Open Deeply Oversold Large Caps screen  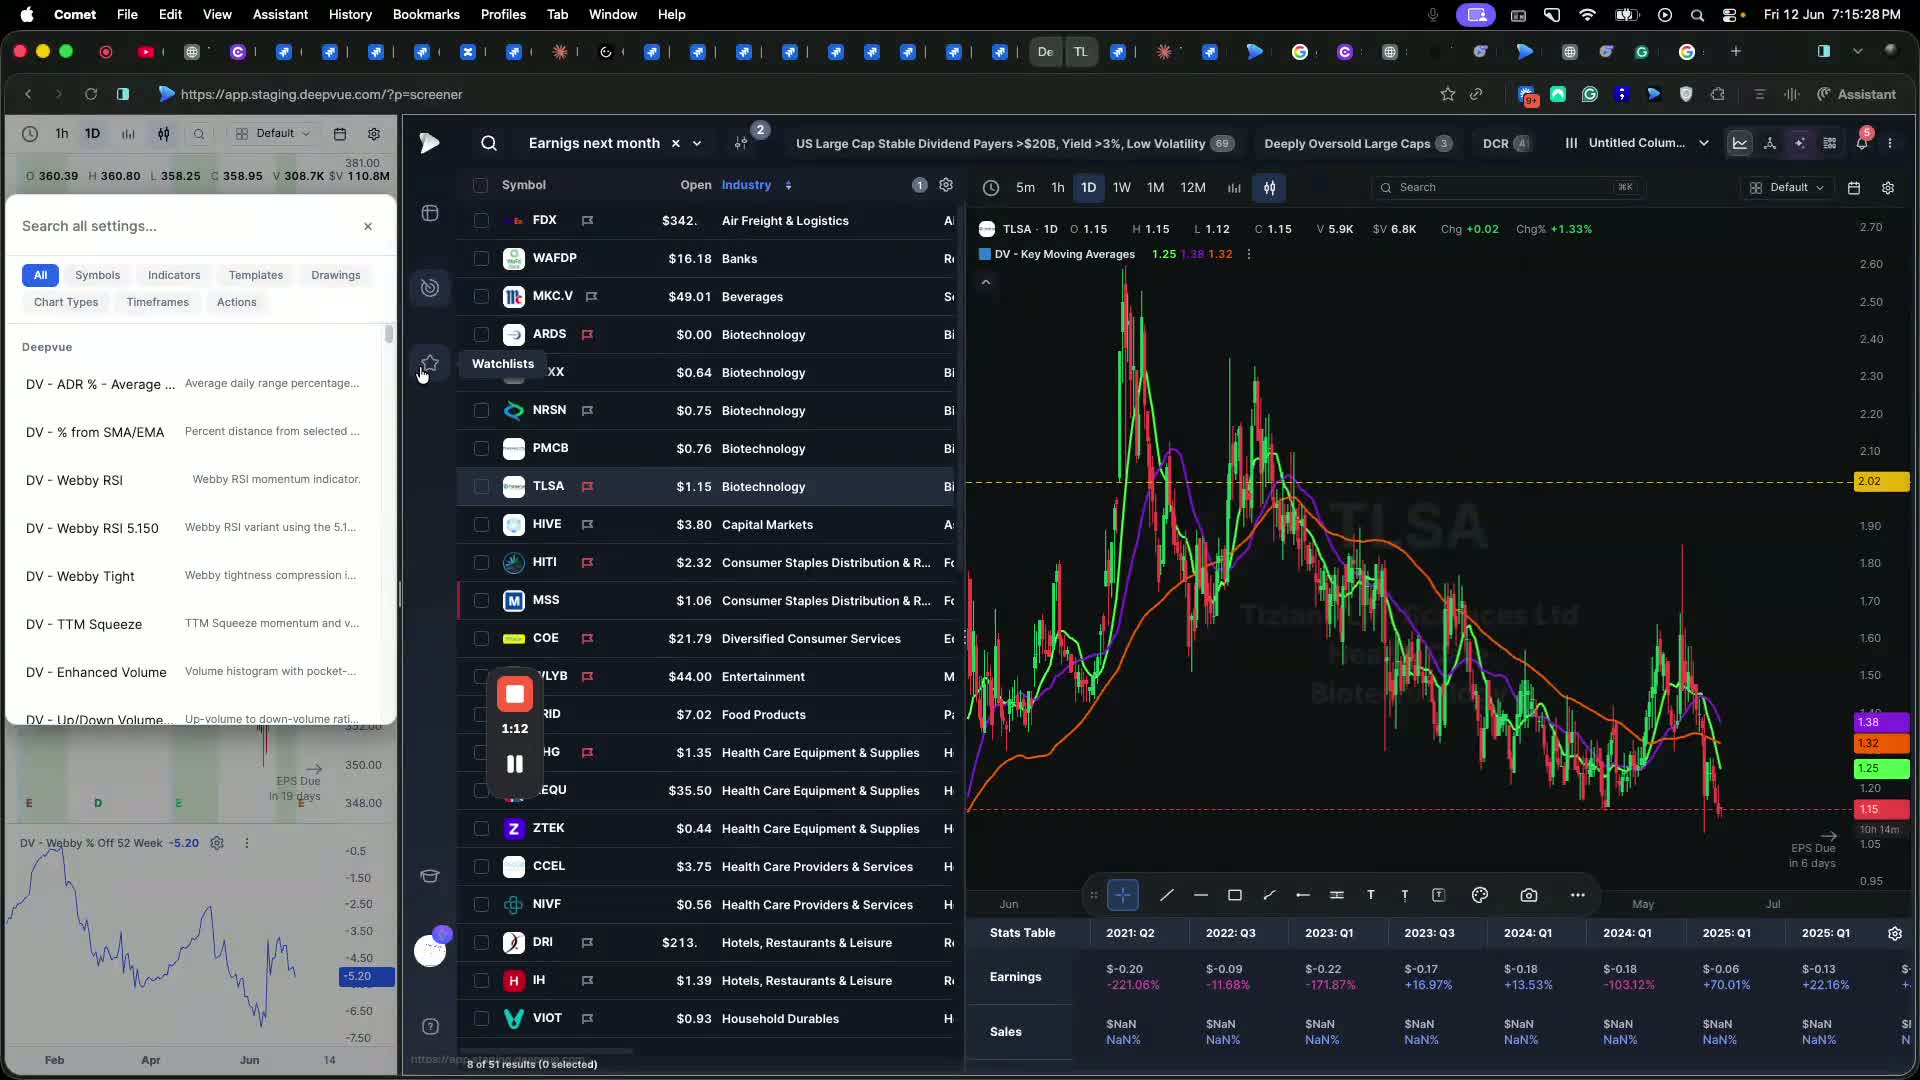coord(1357,143)
